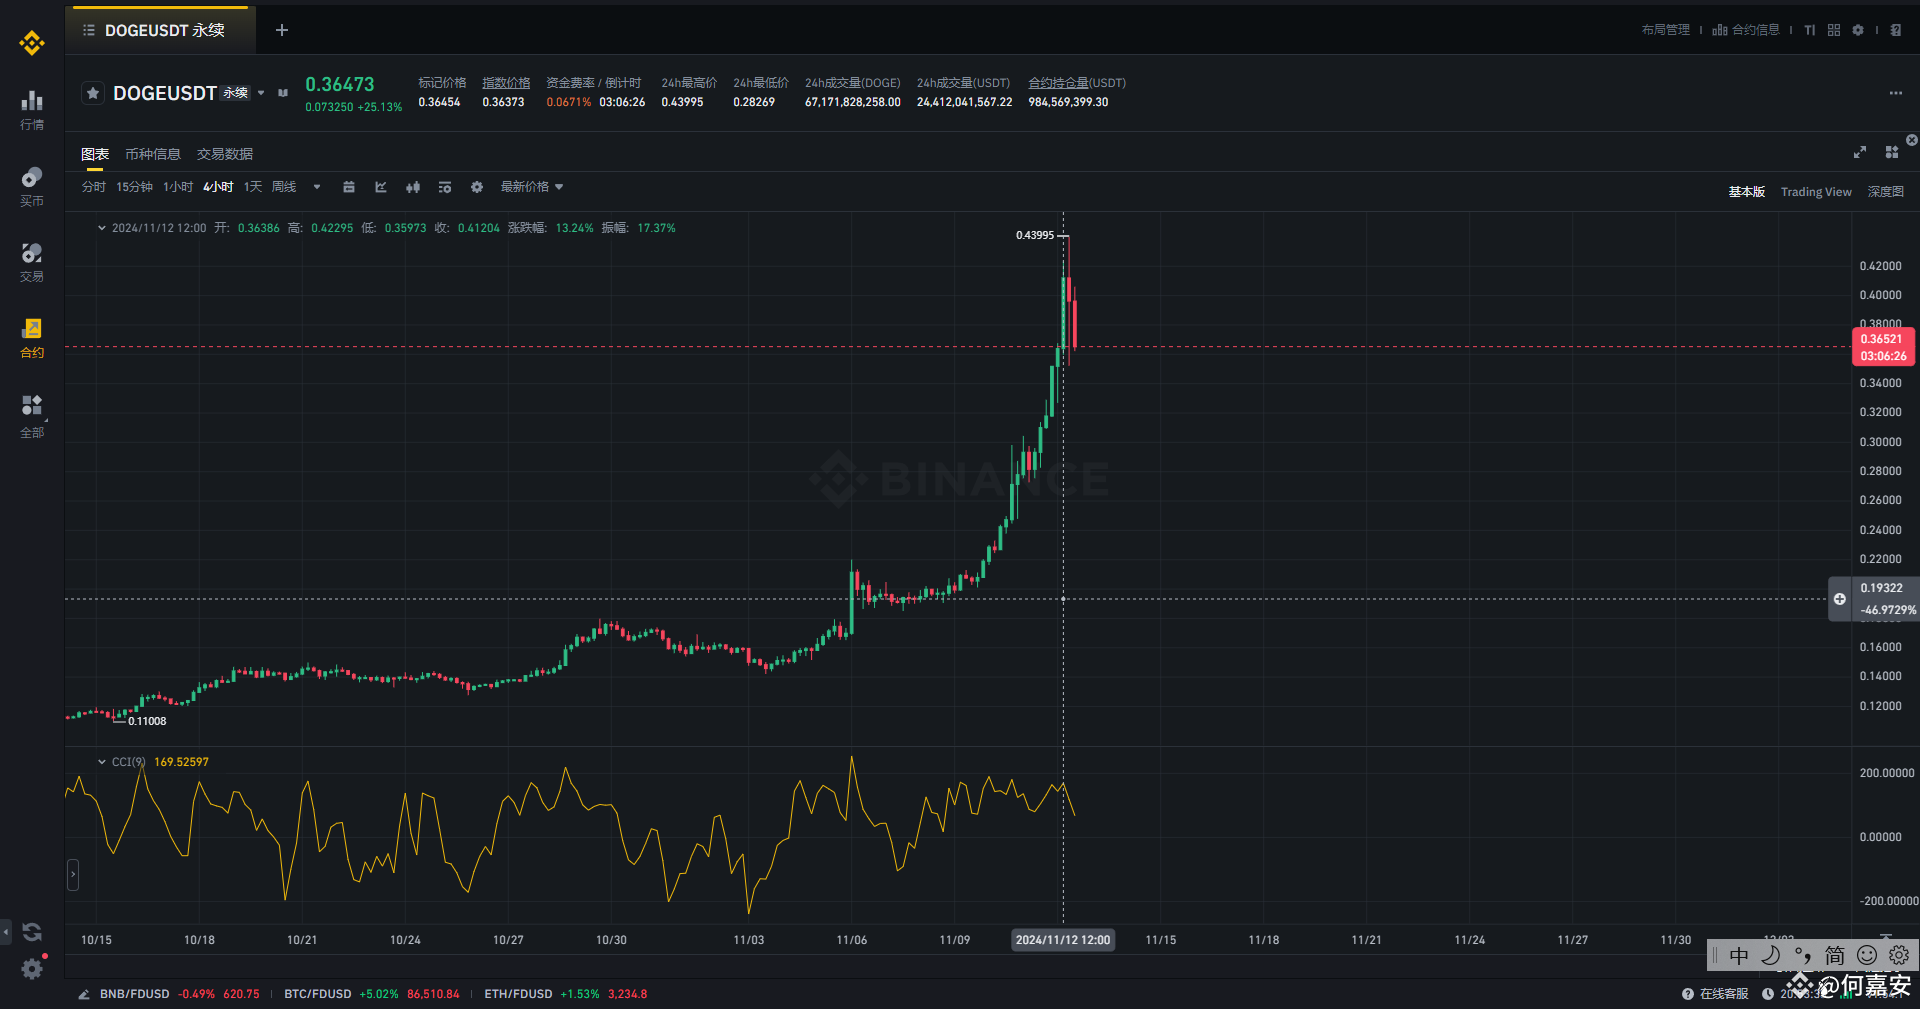Click the ETH/FDUSD ticker in the bottom bar
The width and height of the screenshot is (1920, 1009).
coord(566,994)
